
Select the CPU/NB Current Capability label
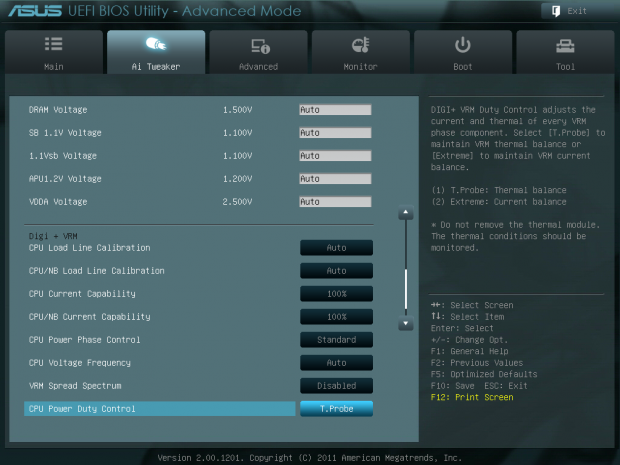pos(89,317)
